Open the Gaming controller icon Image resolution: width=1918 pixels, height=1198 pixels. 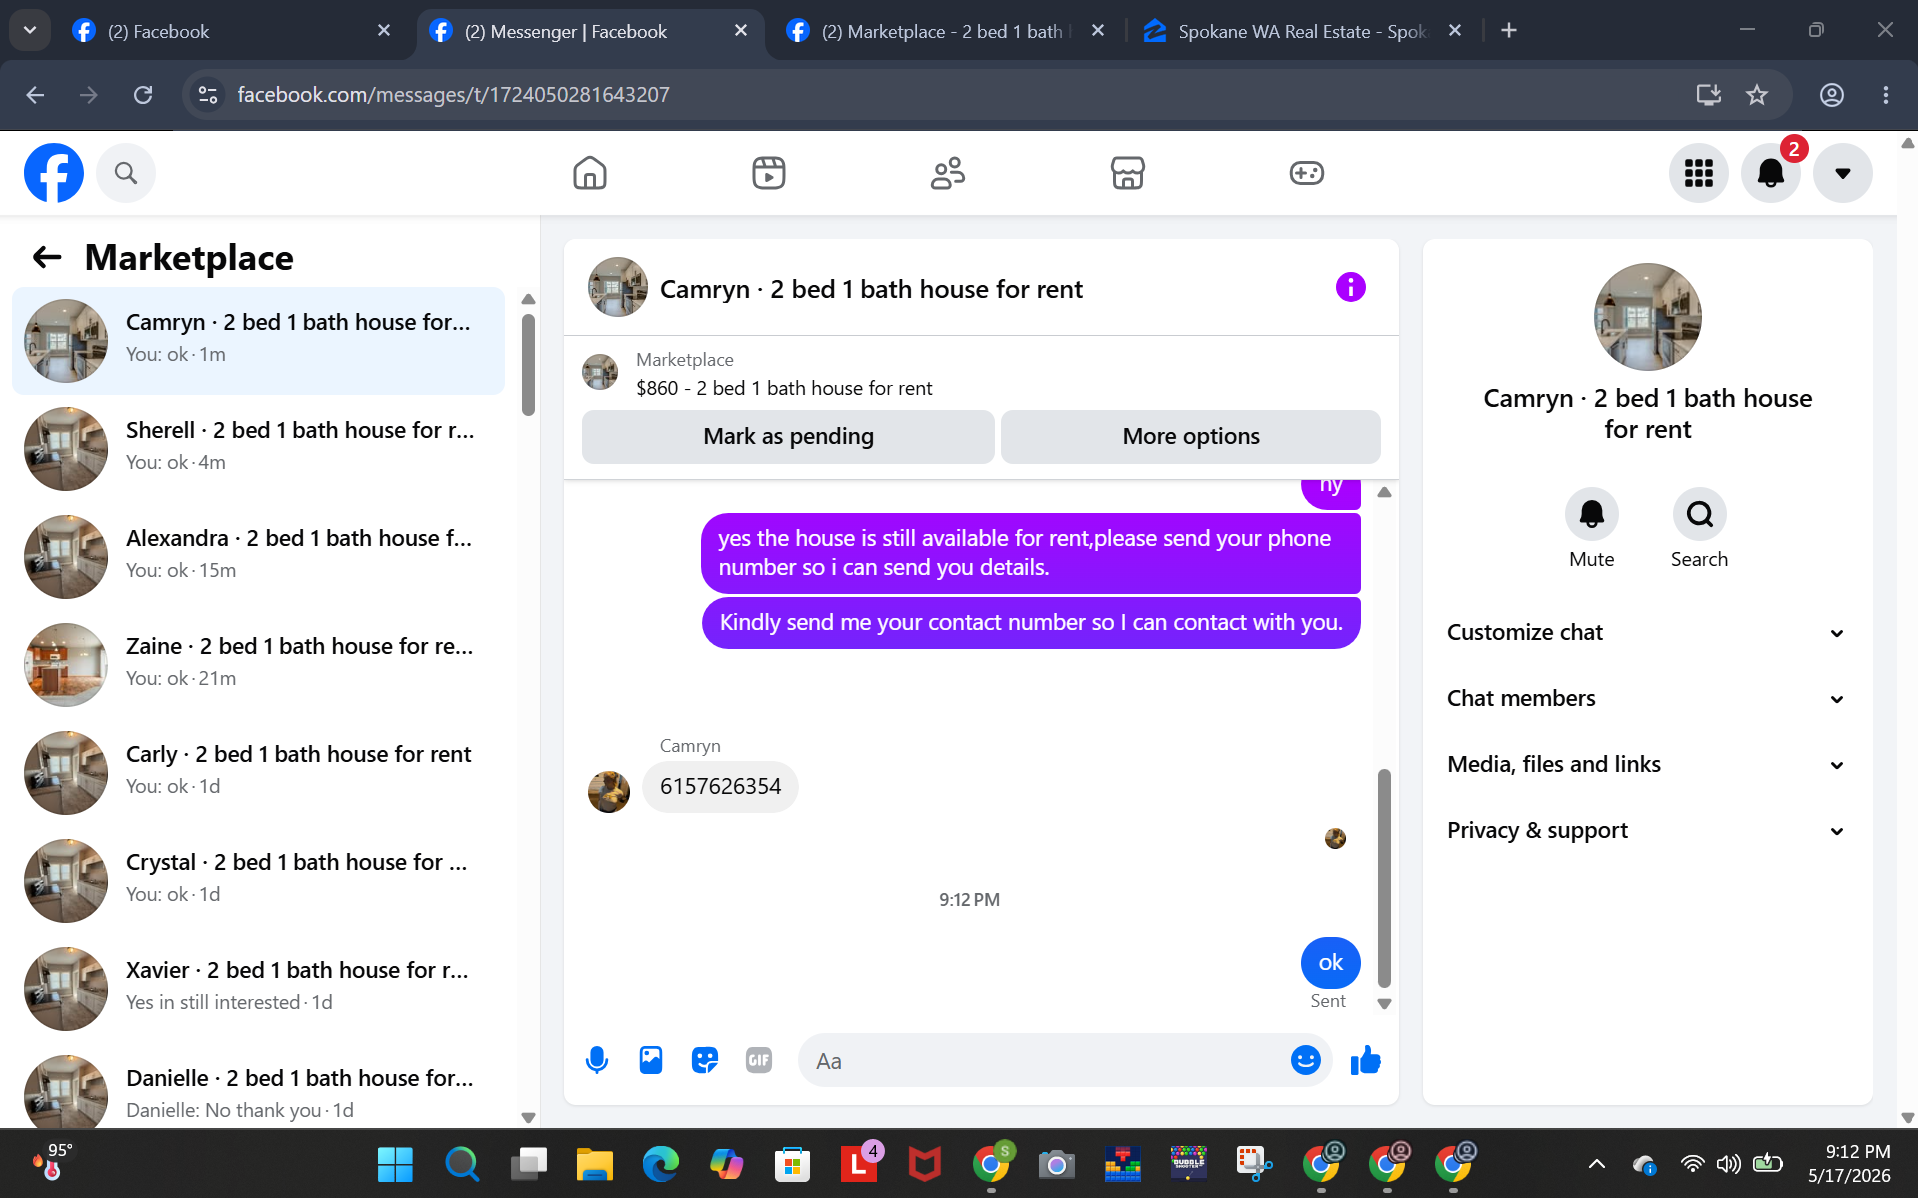pyautogui.click(x=1306, y=173)
